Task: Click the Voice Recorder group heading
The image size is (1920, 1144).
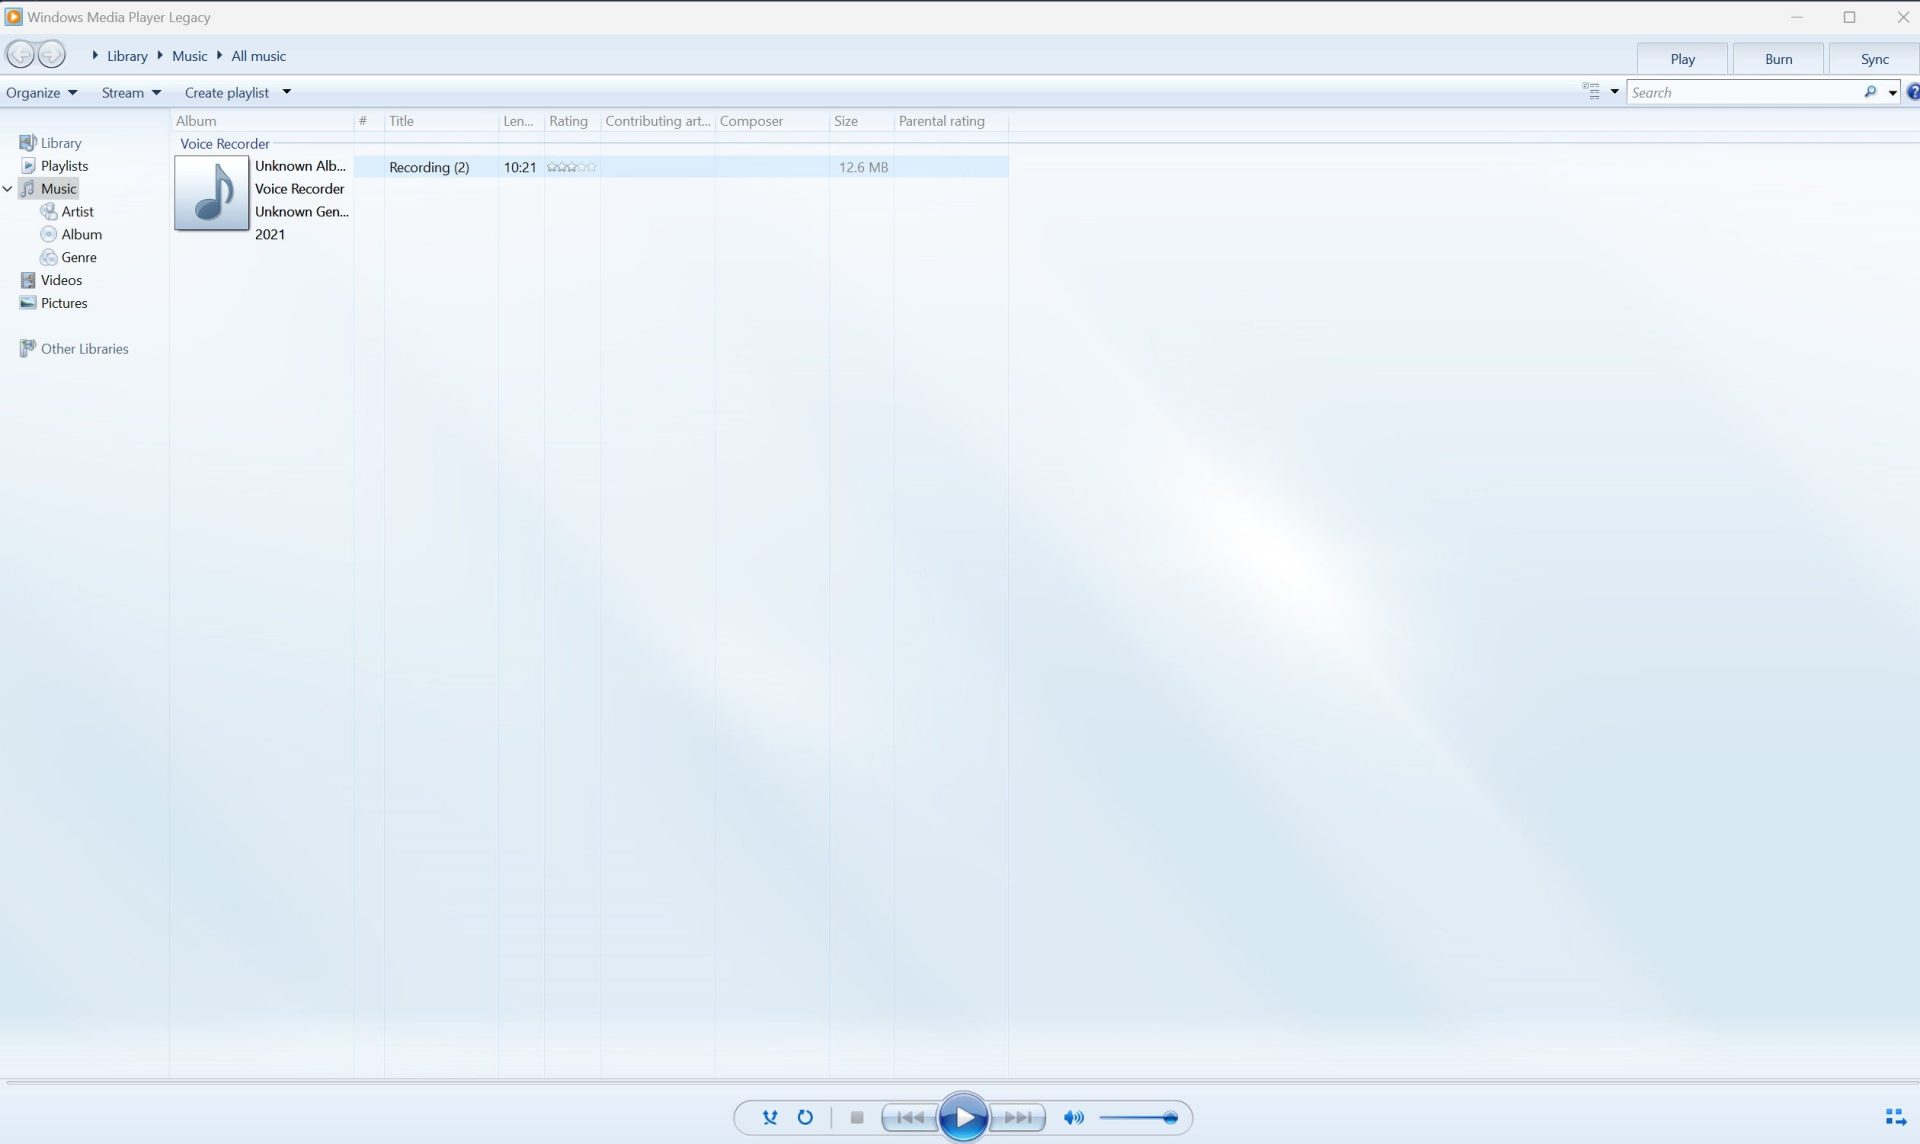Action: [x=225, y=144]
